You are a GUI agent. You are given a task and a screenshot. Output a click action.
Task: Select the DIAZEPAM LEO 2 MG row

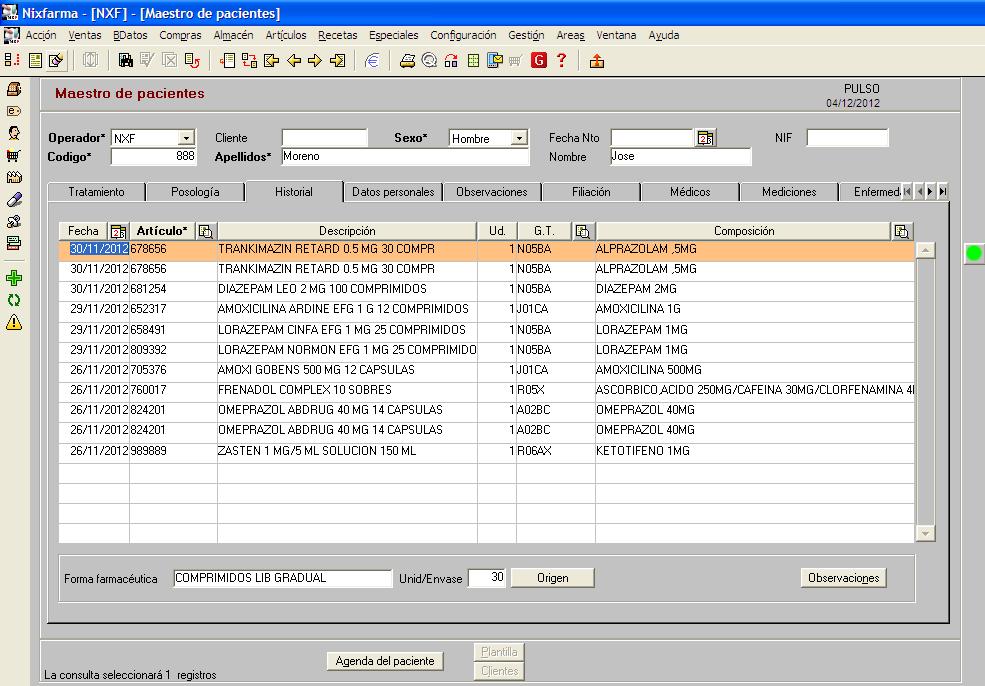(x=487, y=289)
